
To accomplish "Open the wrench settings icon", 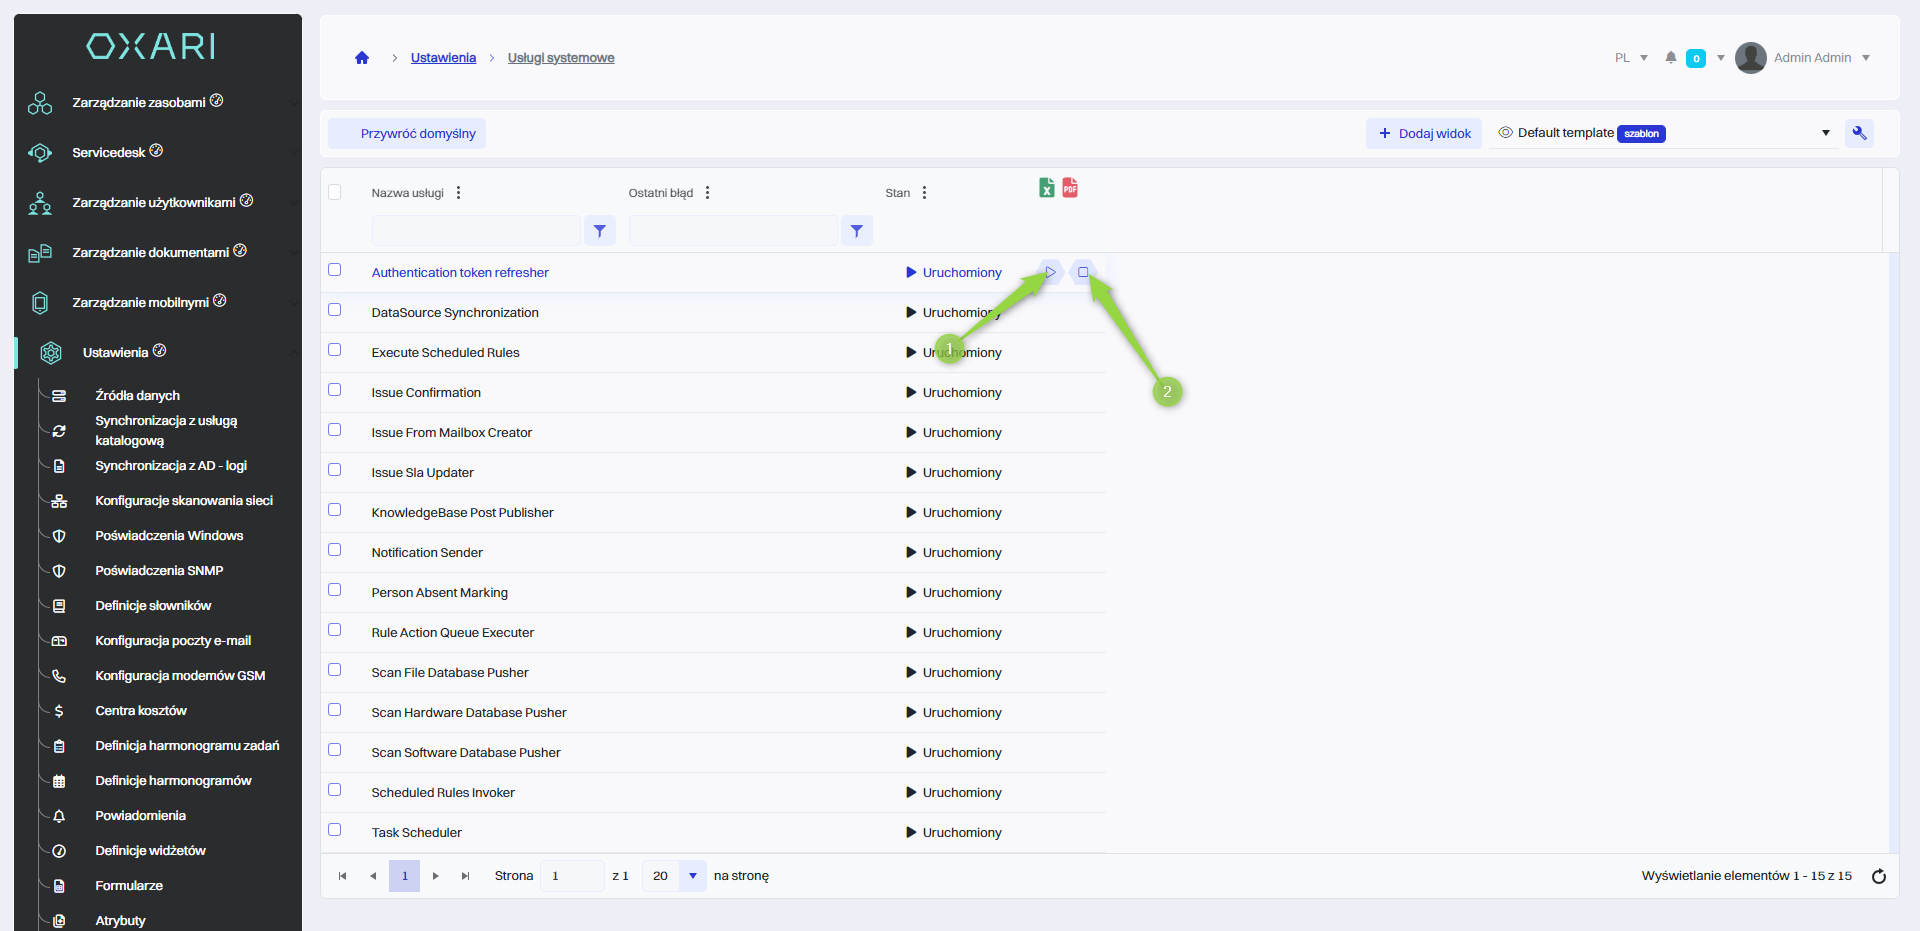I will (x=1859, y=133).
